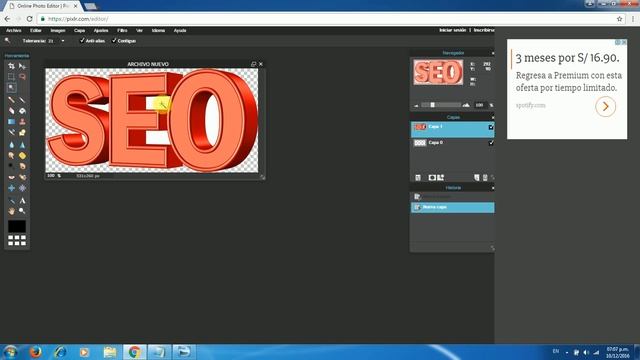Select the Spot Heal tool
640x360 pixels.
point(22,177)
